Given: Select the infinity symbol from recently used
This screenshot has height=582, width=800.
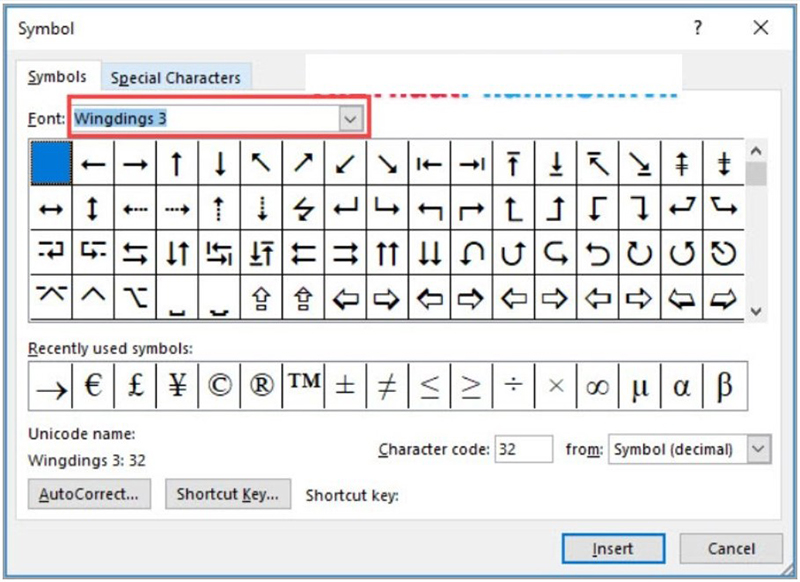Looking at the screenshot, I should (597, 386).
